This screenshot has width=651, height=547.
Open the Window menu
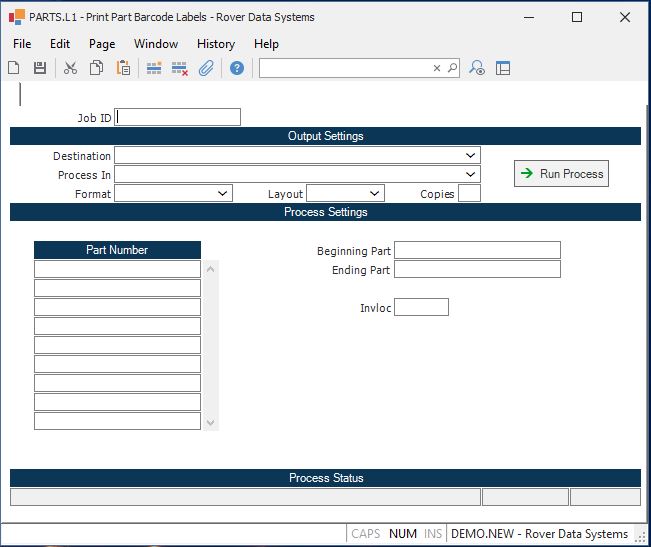(x=156, y=44)
